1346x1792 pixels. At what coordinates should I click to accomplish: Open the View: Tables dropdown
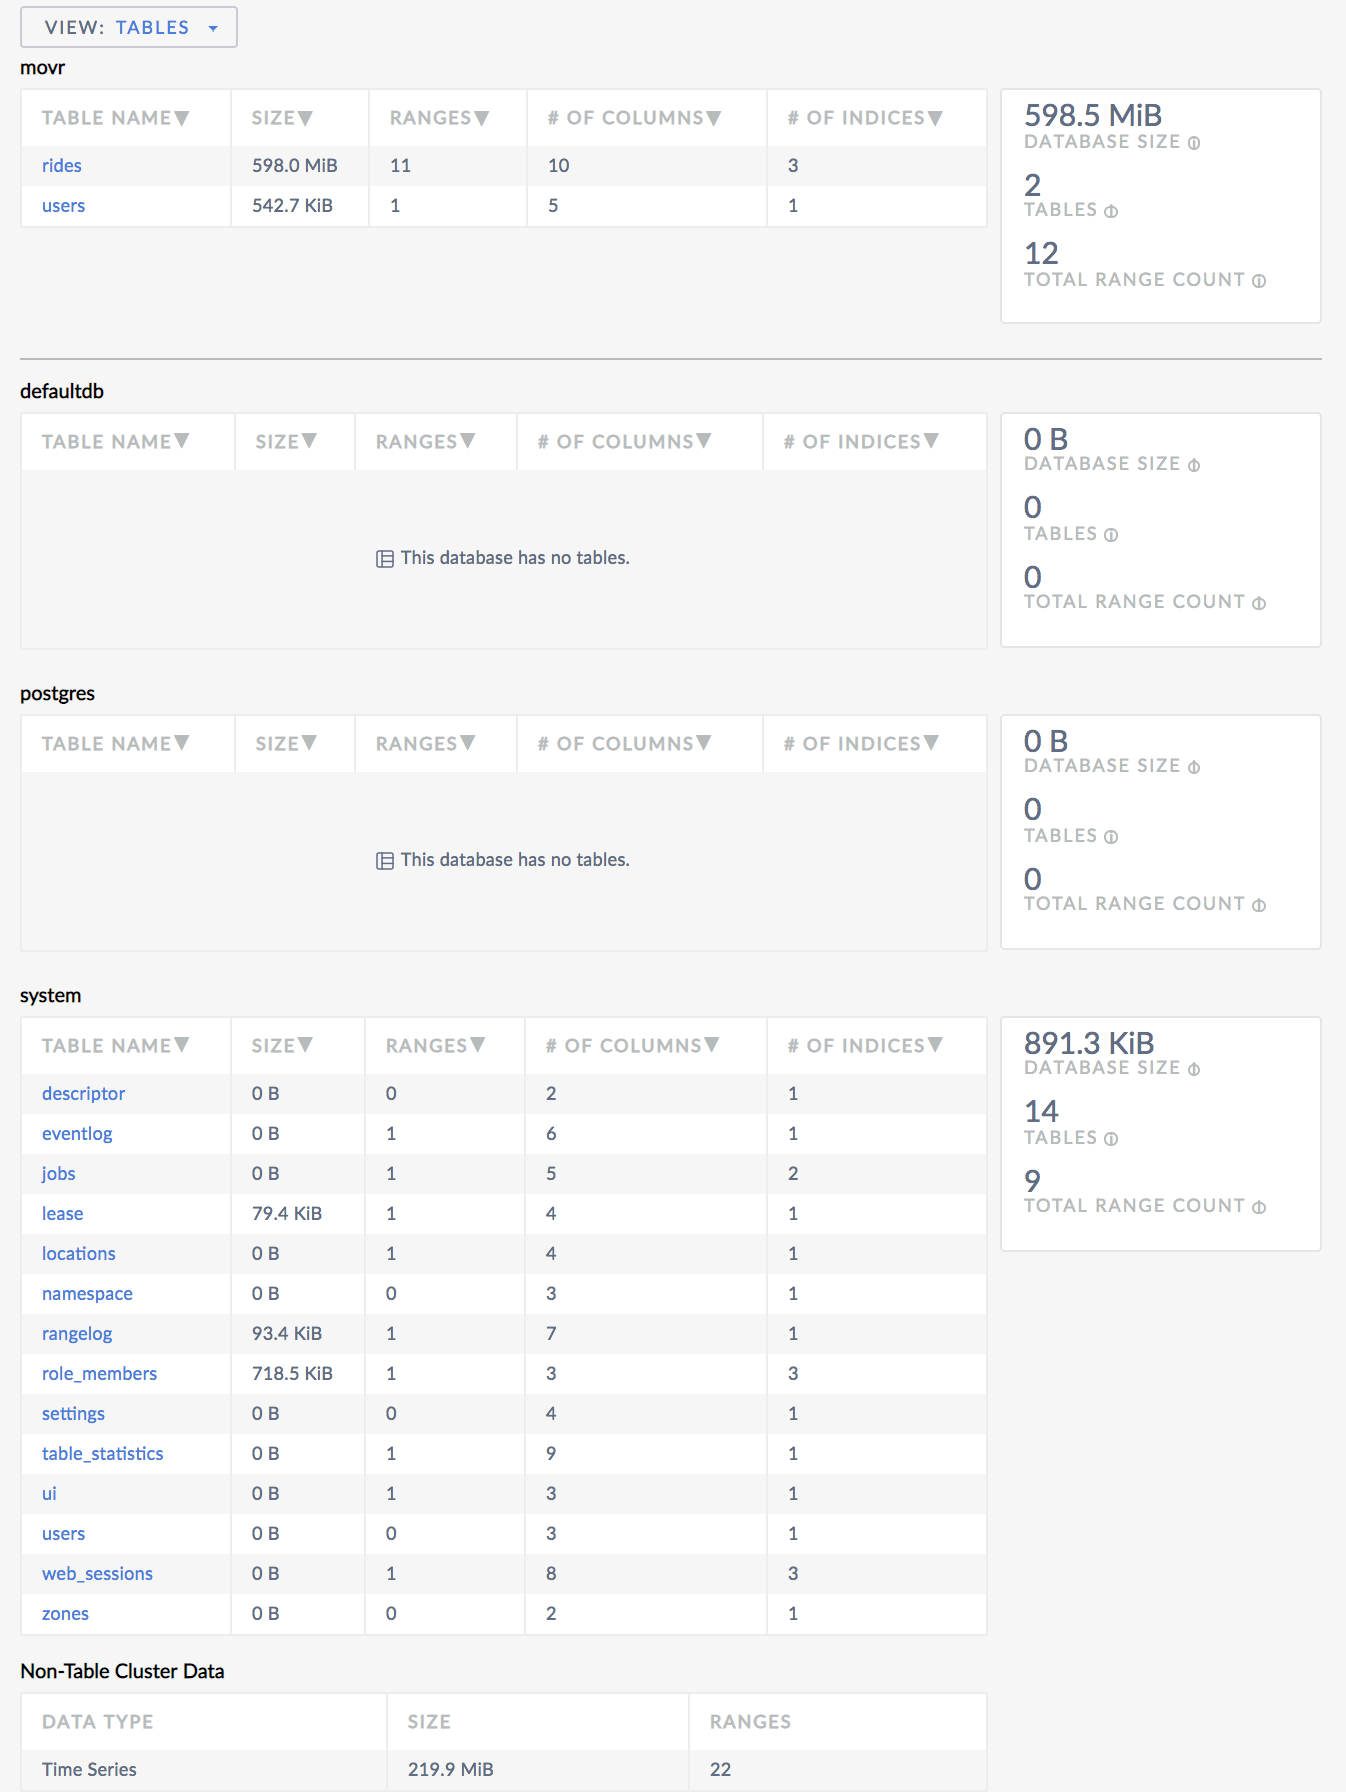coord(129,27)
